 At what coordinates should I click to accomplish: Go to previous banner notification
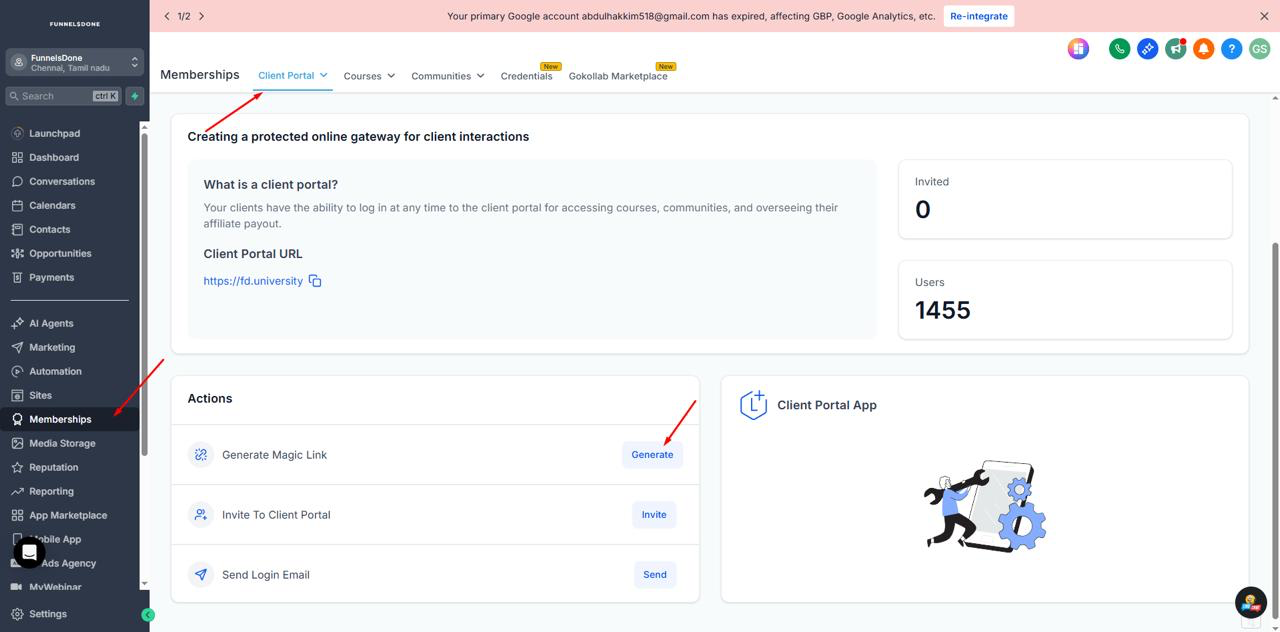[x=167, y=16]
